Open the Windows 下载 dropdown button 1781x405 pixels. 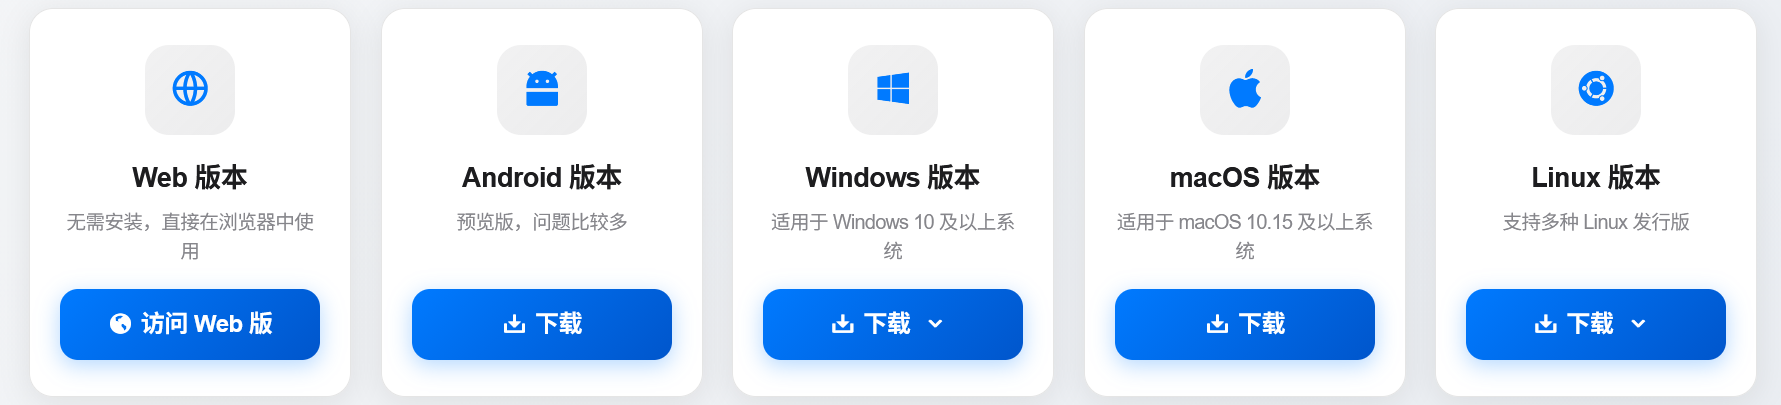(x=893, y=324)
